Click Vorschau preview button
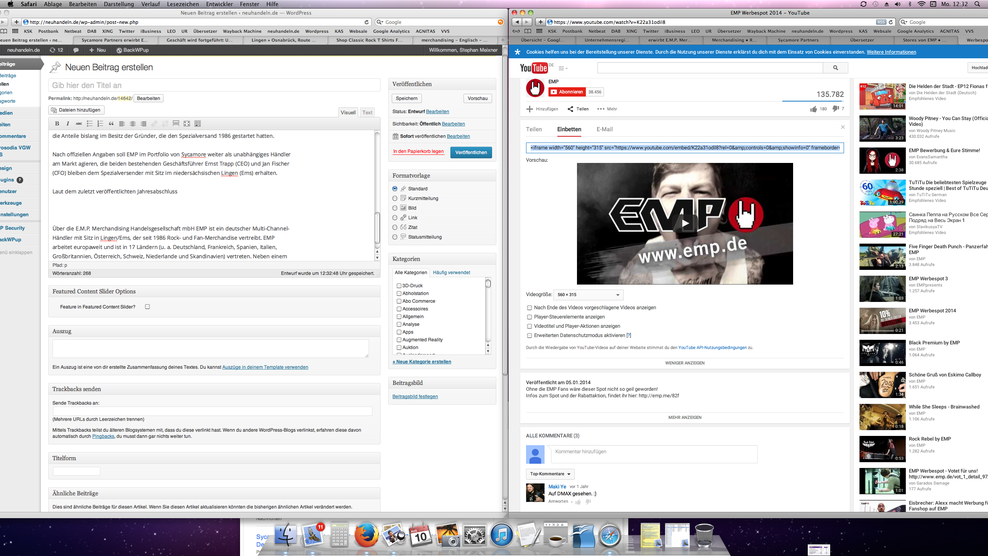Image resolution: width=988 pixels, height=556 pixels. click(x=478, y=98)
